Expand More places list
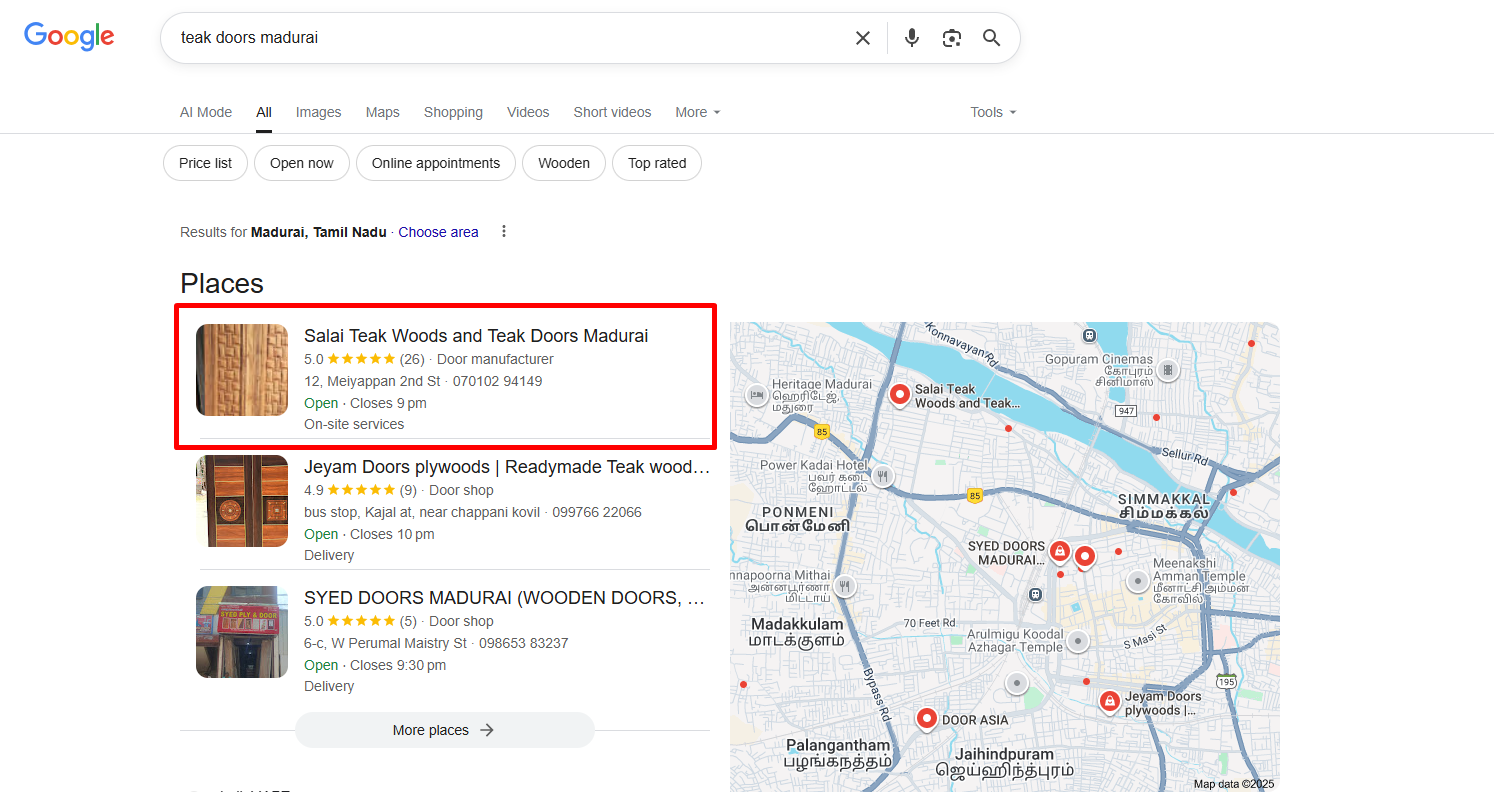Screen dimensions: 1494x792 [x=444, y=730]
